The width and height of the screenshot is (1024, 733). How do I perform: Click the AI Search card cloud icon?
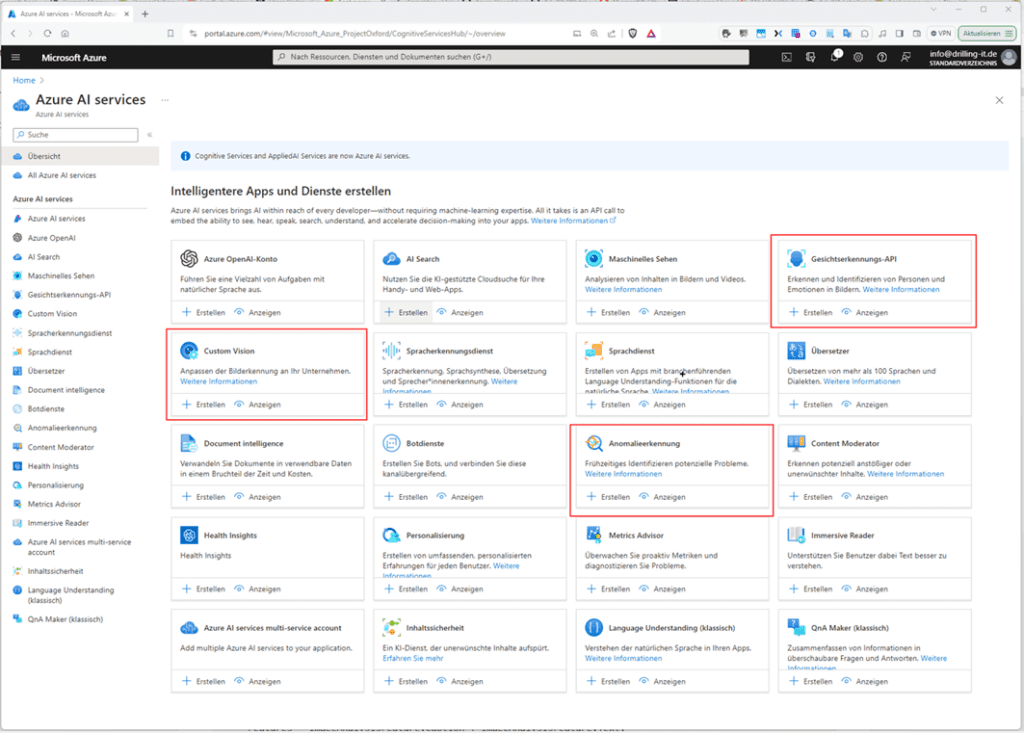point(391,259)
